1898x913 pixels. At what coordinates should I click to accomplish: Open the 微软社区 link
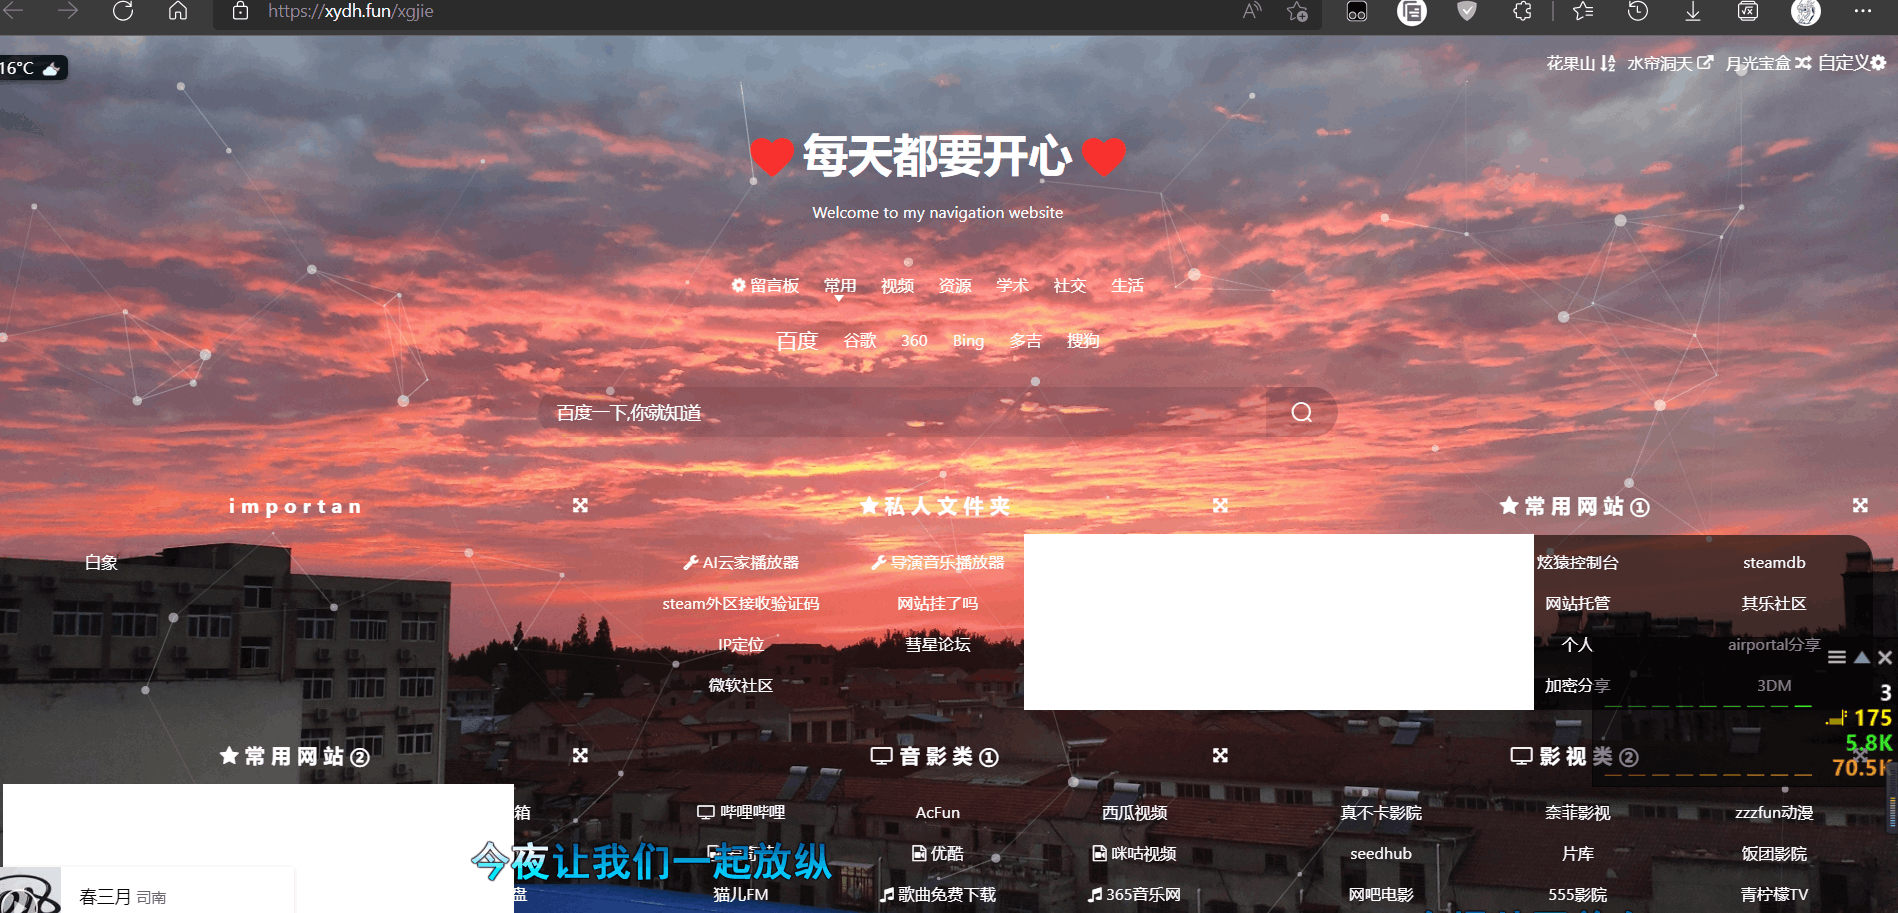point(741,686)
